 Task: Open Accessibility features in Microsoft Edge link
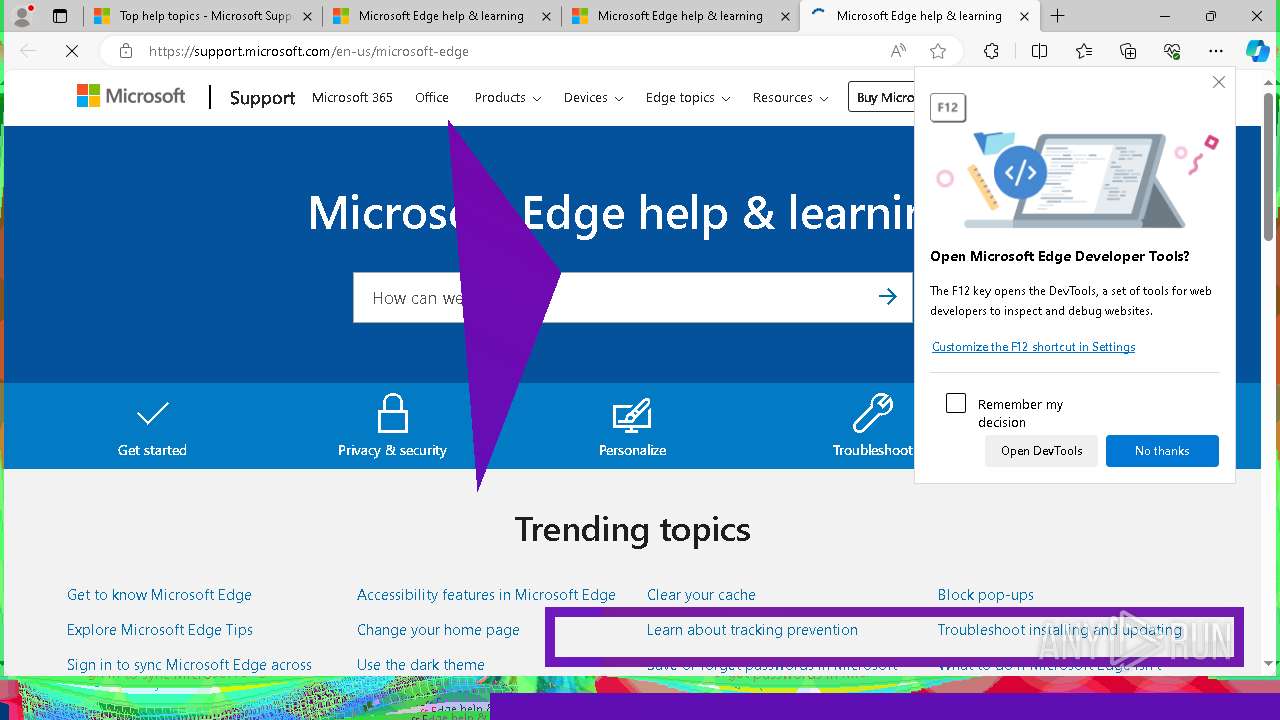[486, 595]
